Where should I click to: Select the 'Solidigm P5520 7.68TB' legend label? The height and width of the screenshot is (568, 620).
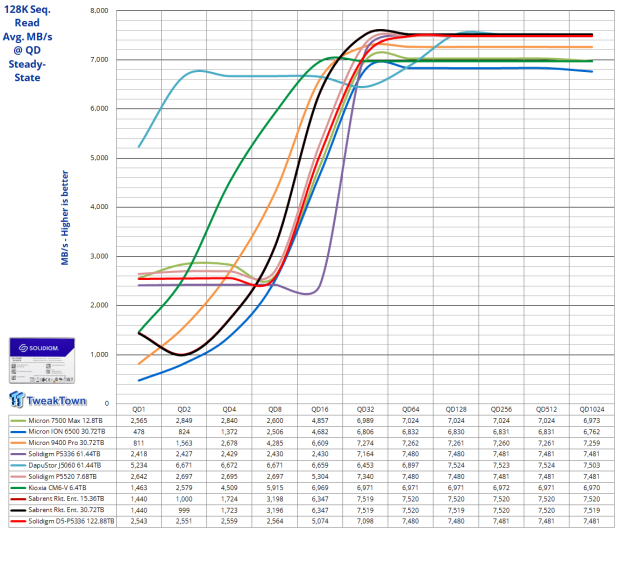point(62,477)
